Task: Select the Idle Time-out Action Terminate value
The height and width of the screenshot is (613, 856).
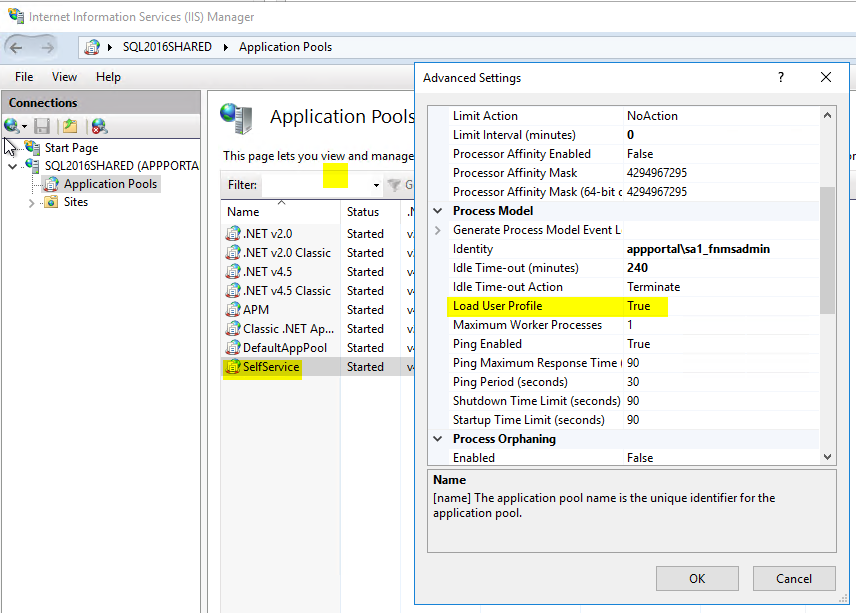Action: click(653, 287)
